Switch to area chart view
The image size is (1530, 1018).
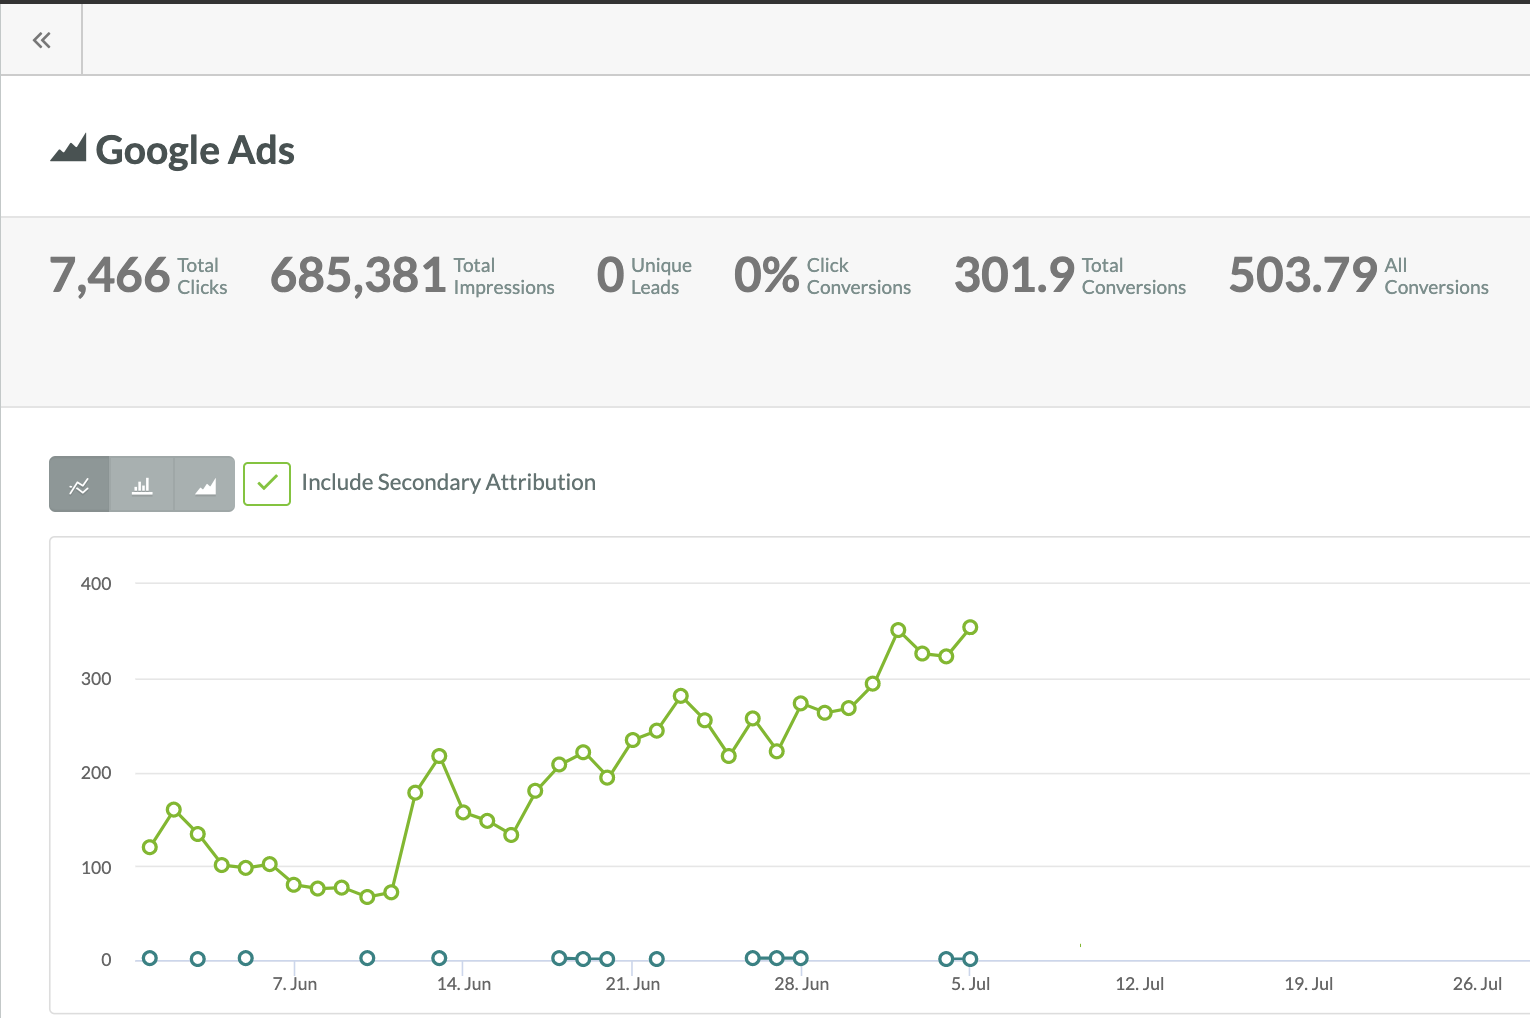(205, 485)
